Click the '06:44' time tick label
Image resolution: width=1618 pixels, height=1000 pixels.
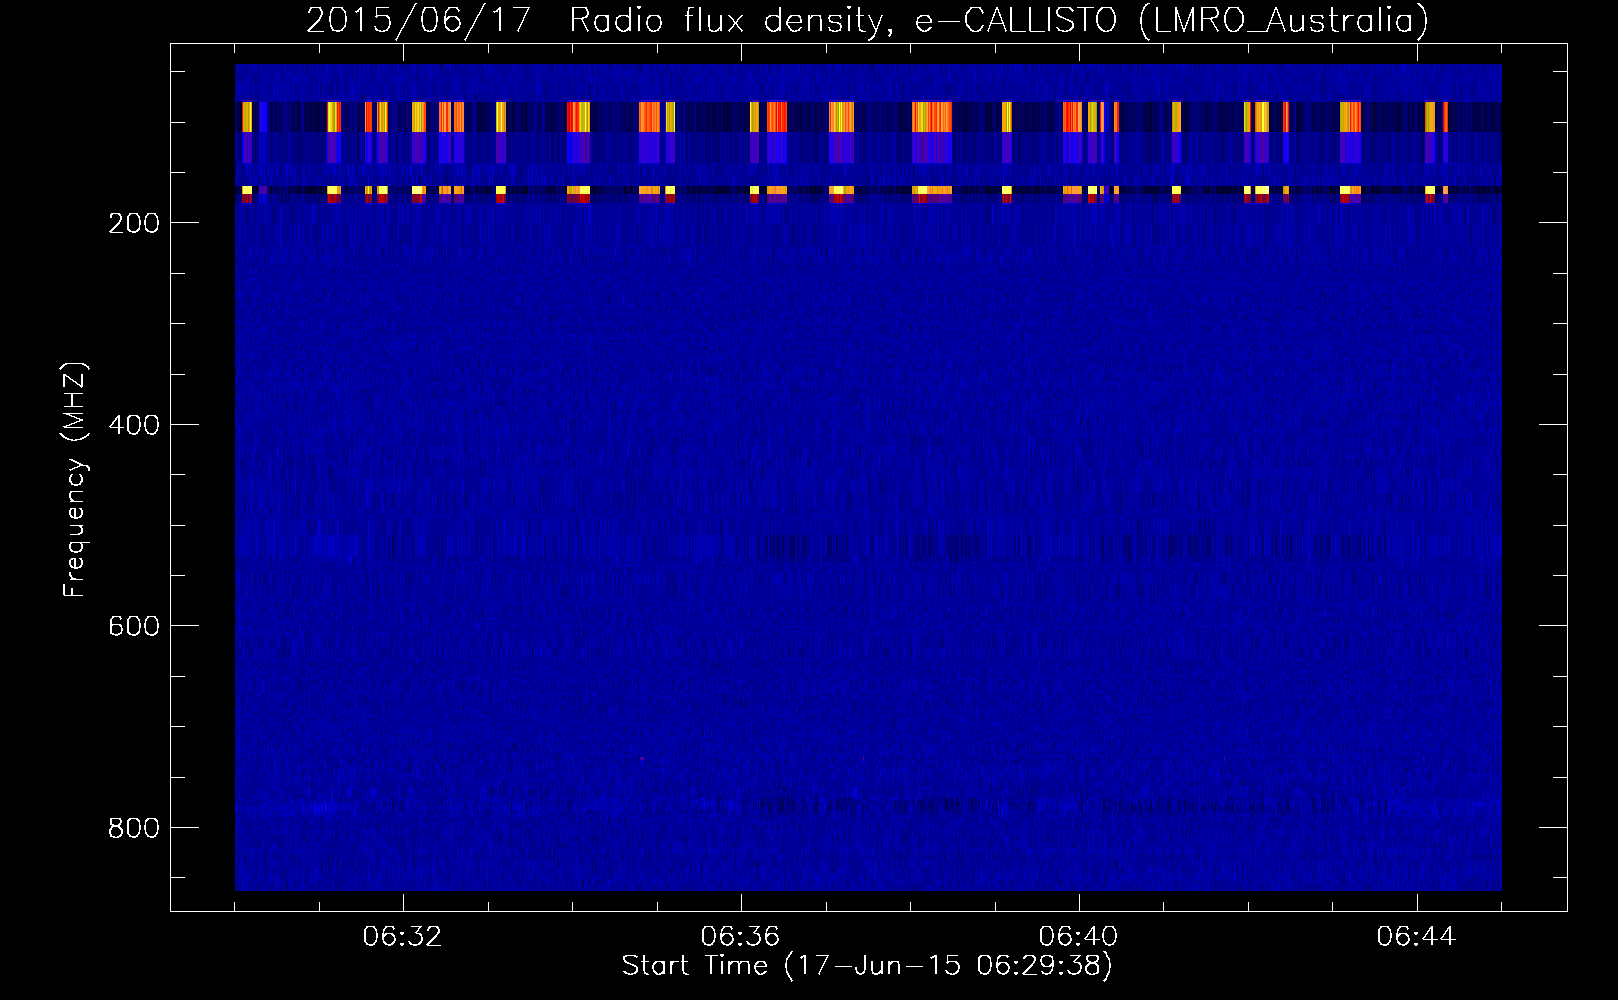(1417, 937)
